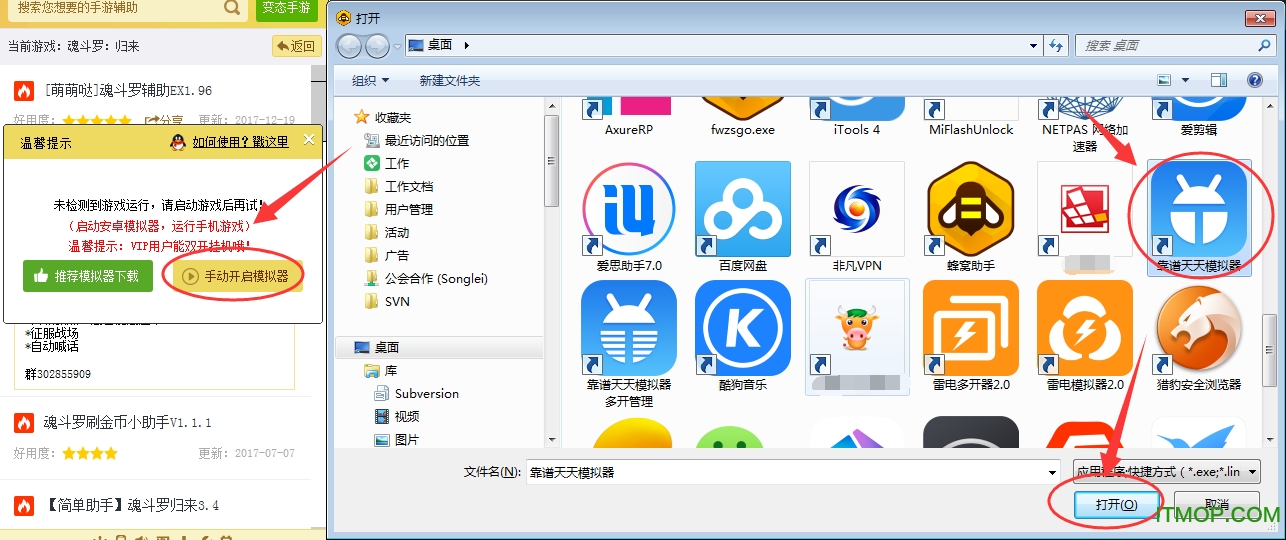Open the 活动 folder in sidebar

coord(386,232)
